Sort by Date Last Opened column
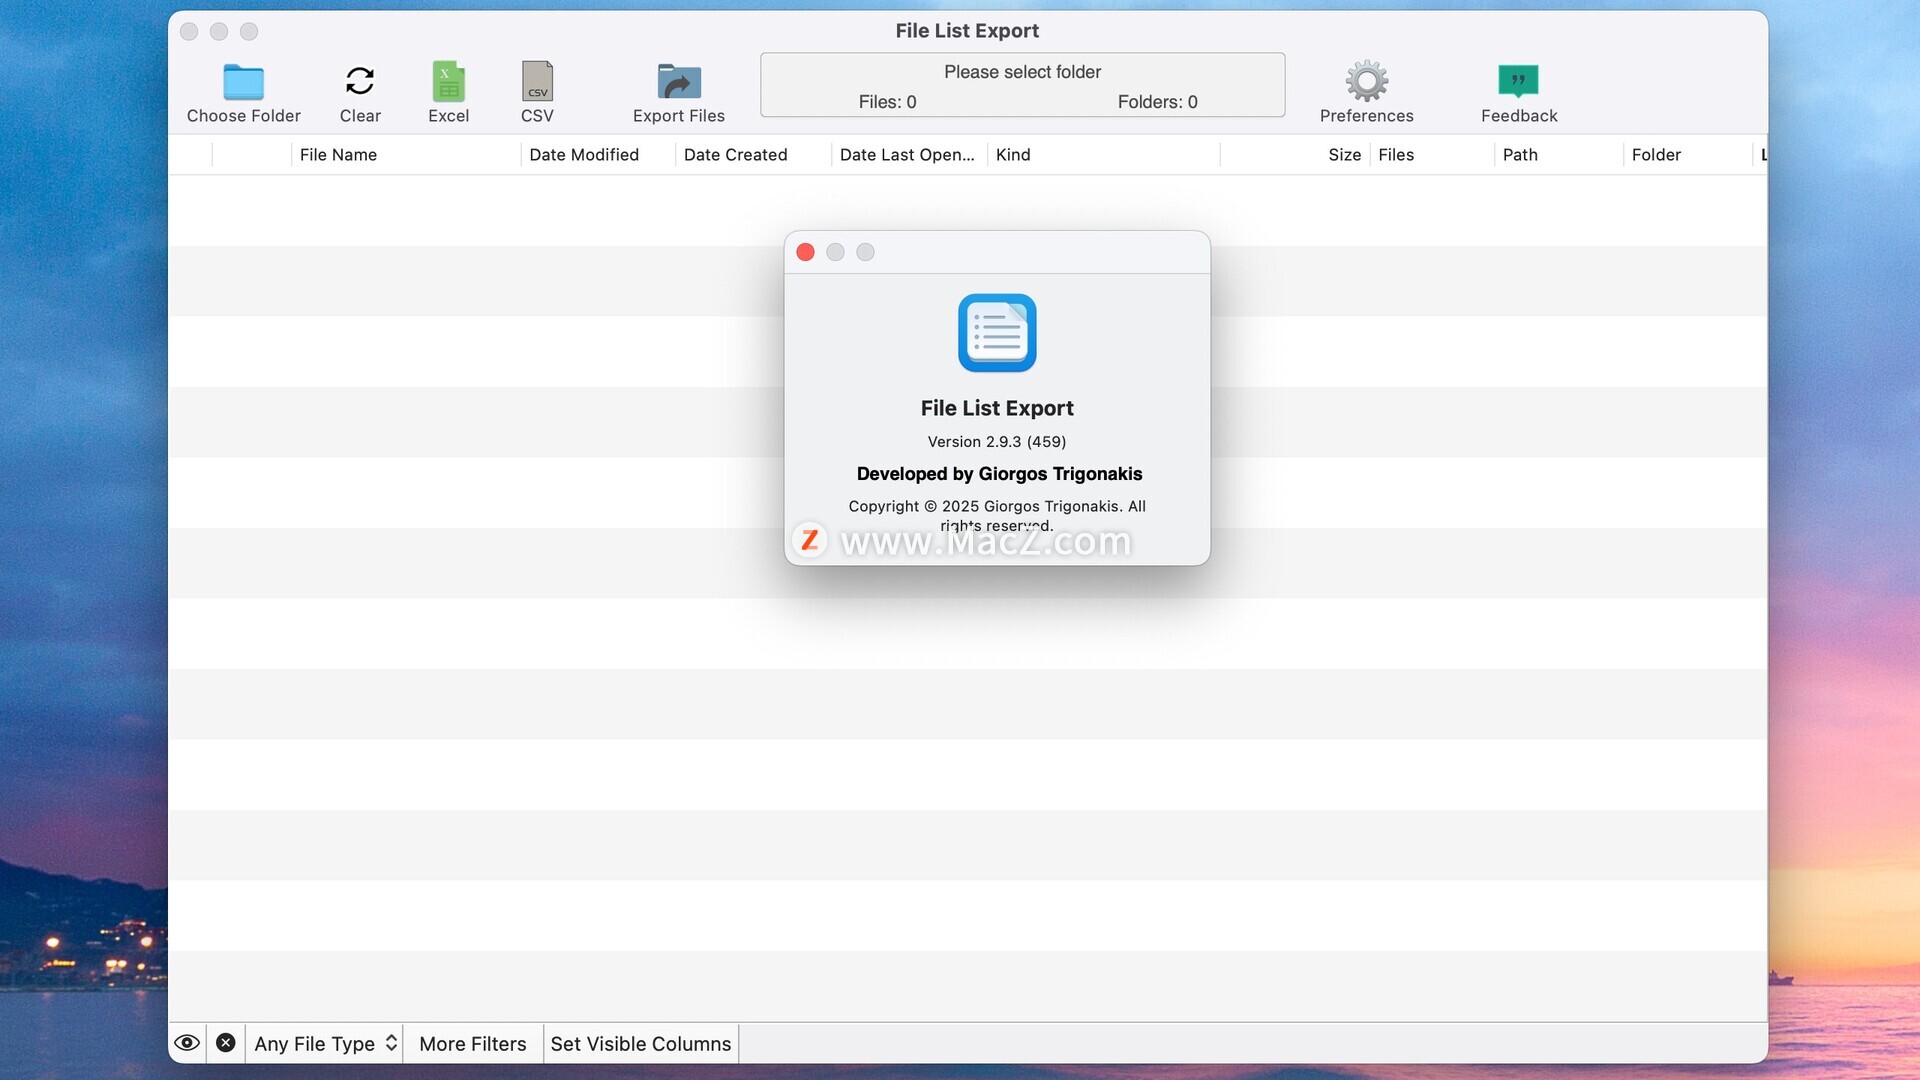Viewport: 1920px width, 1080px height. point(909,155)
